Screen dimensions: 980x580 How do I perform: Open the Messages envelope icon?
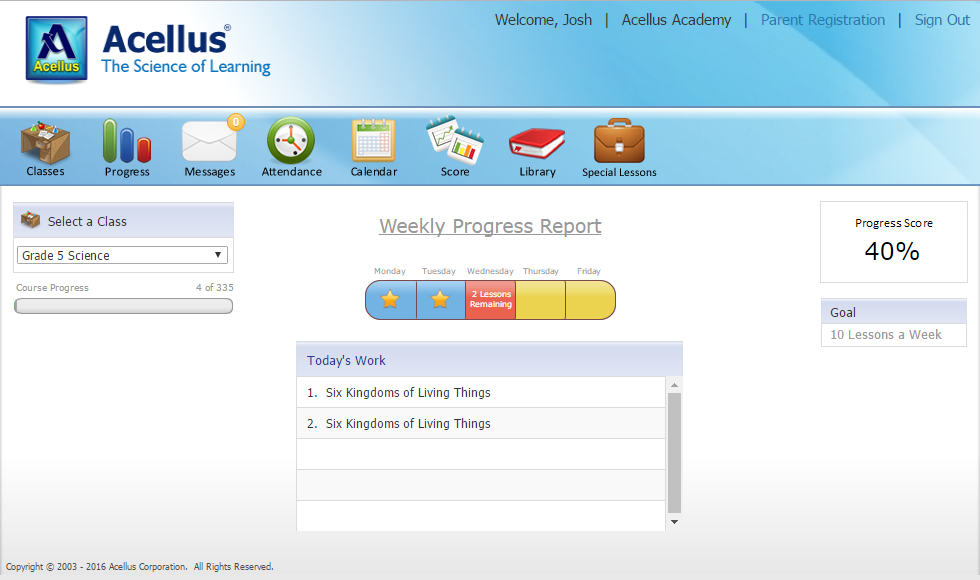[x=209, y=143]
